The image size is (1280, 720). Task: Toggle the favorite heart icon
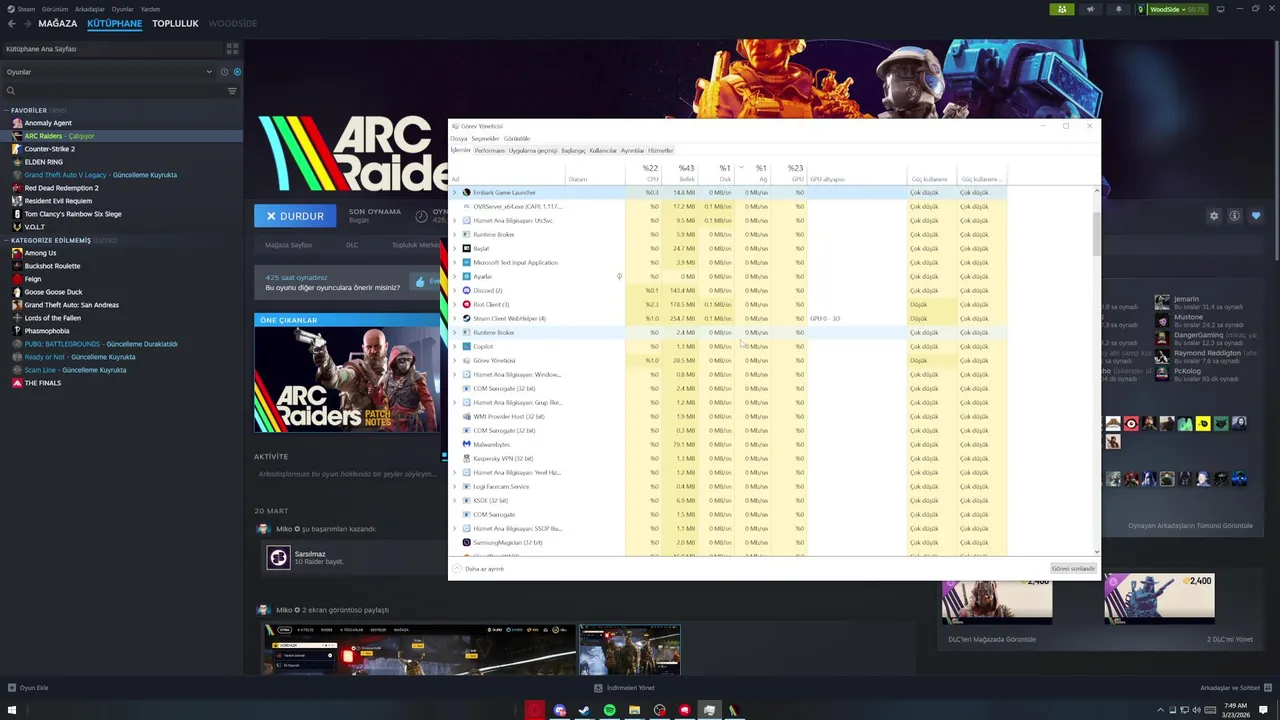pyautogui.click(x=1256, y=216)
